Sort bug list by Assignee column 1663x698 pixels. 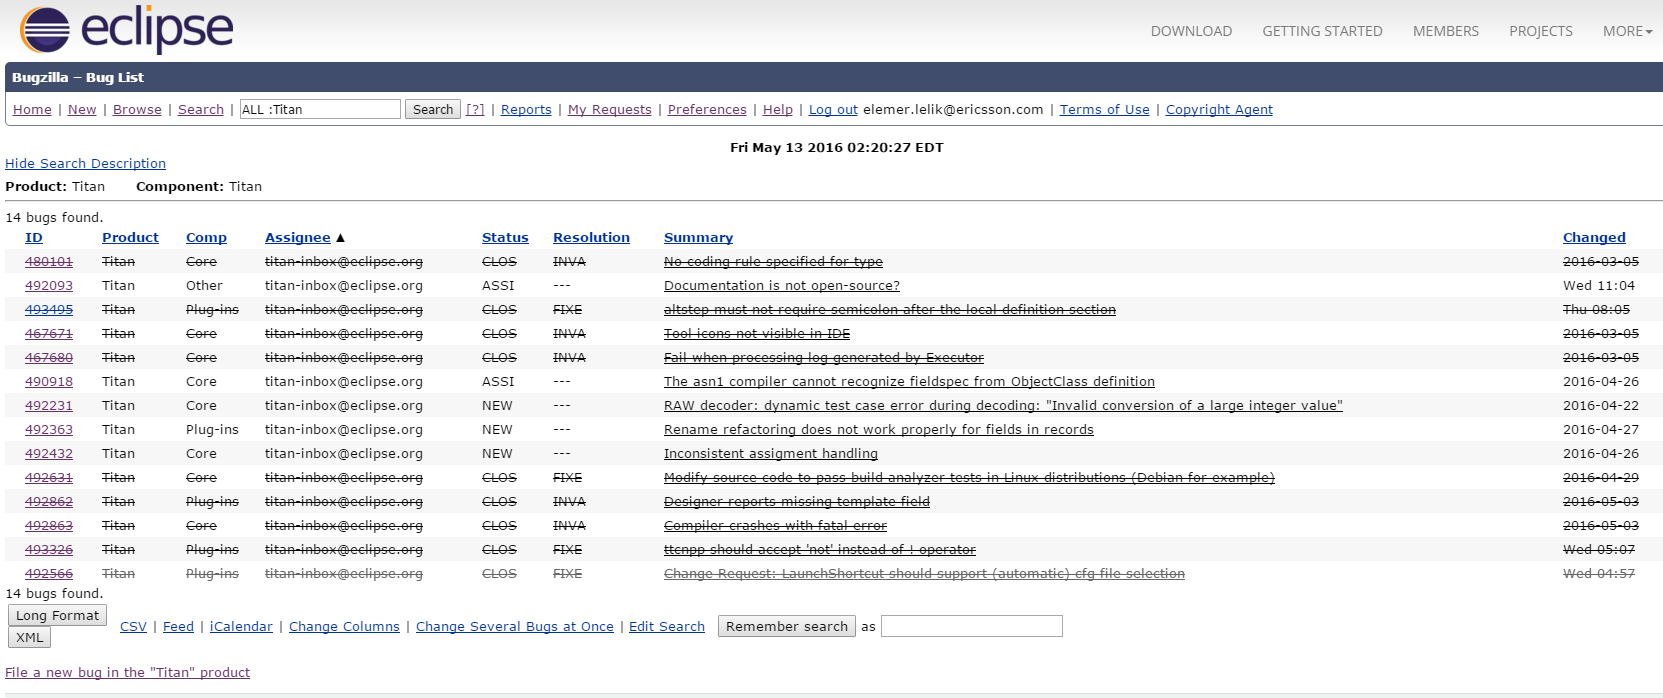[297, 238]
